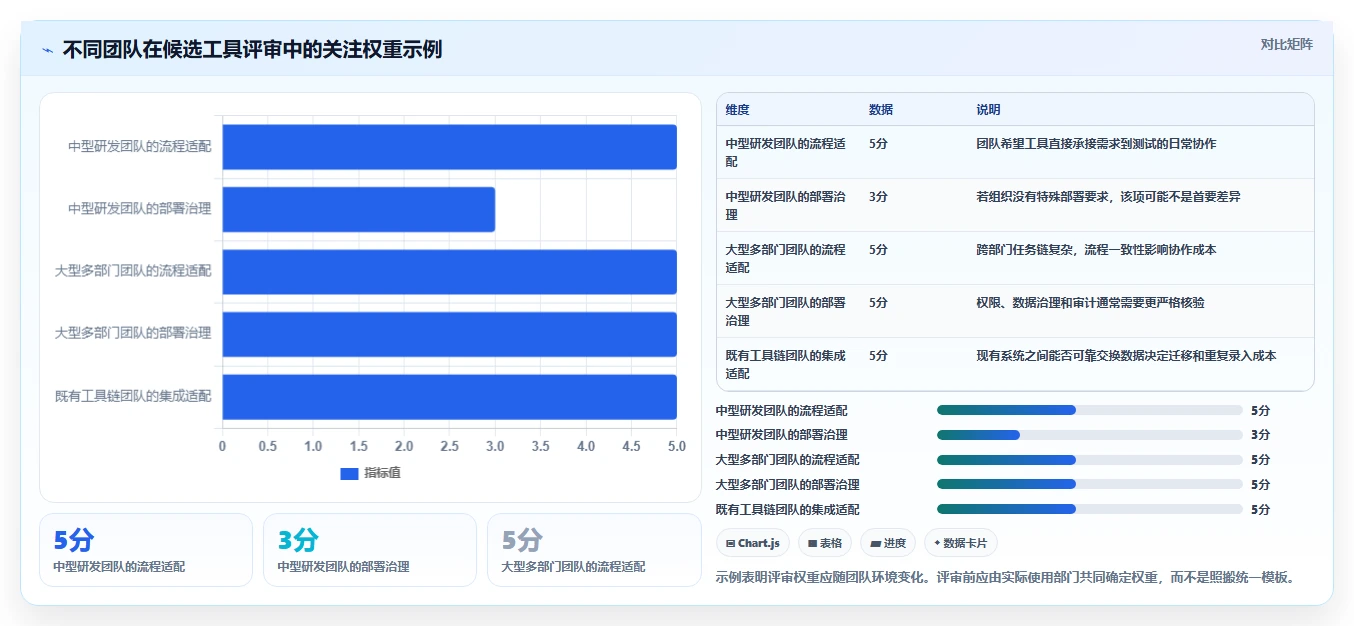
Task: Open the gray 5分 card for 大型多部门团队的流程适配
Action: [x=594, y=550]
